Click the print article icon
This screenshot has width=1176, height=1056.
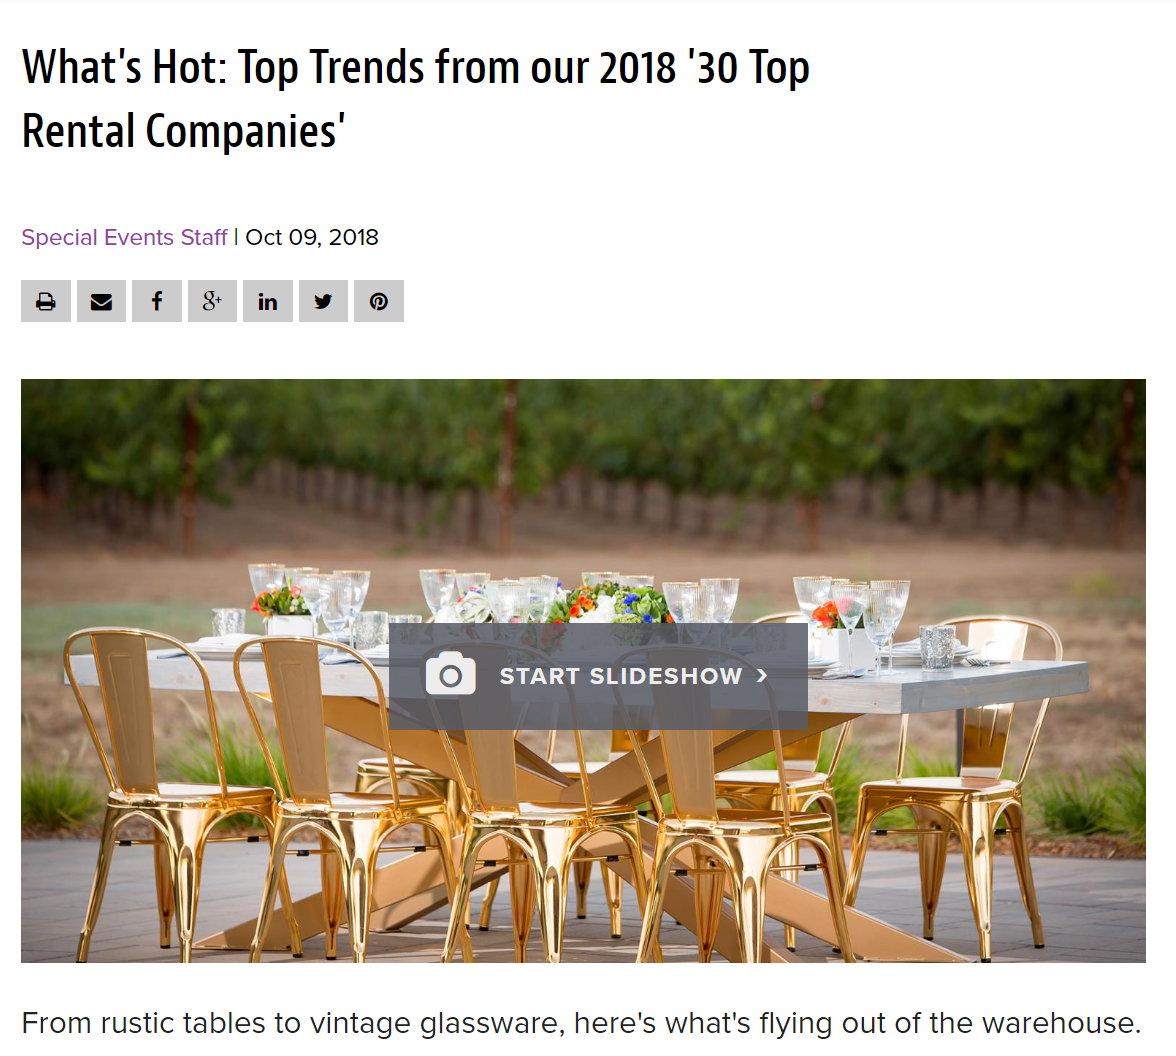click(46, 301)
